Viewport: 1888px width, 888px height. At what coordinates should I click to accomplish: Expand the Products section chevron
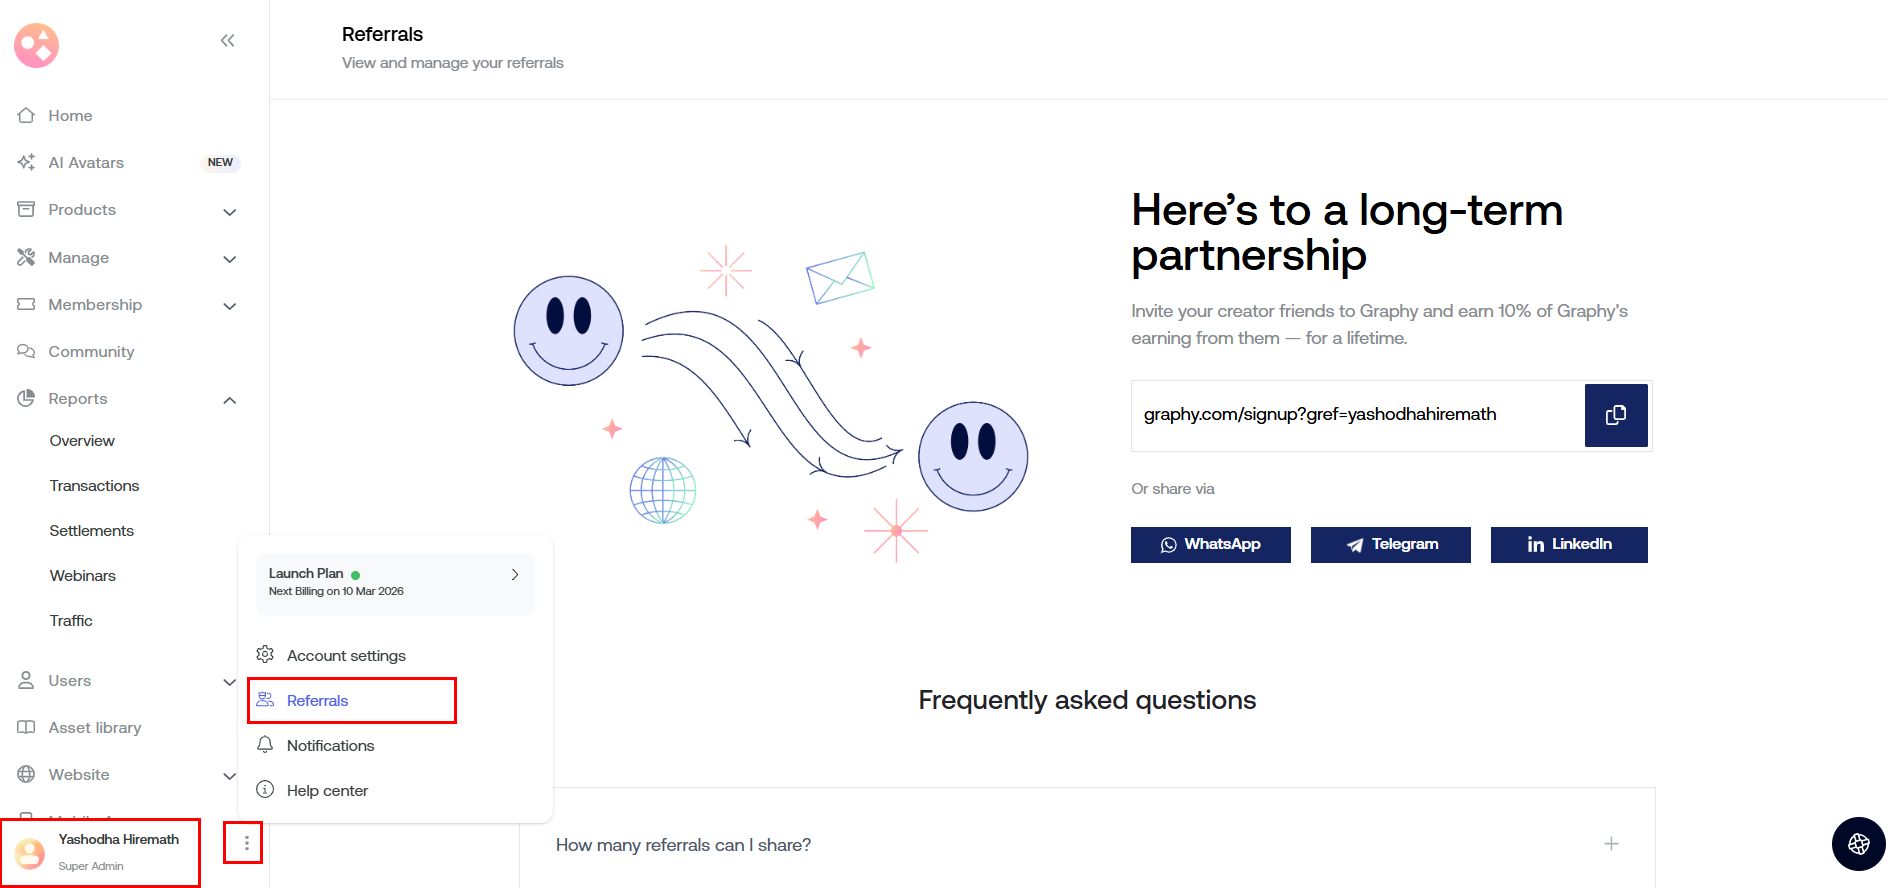click(229, 211)
